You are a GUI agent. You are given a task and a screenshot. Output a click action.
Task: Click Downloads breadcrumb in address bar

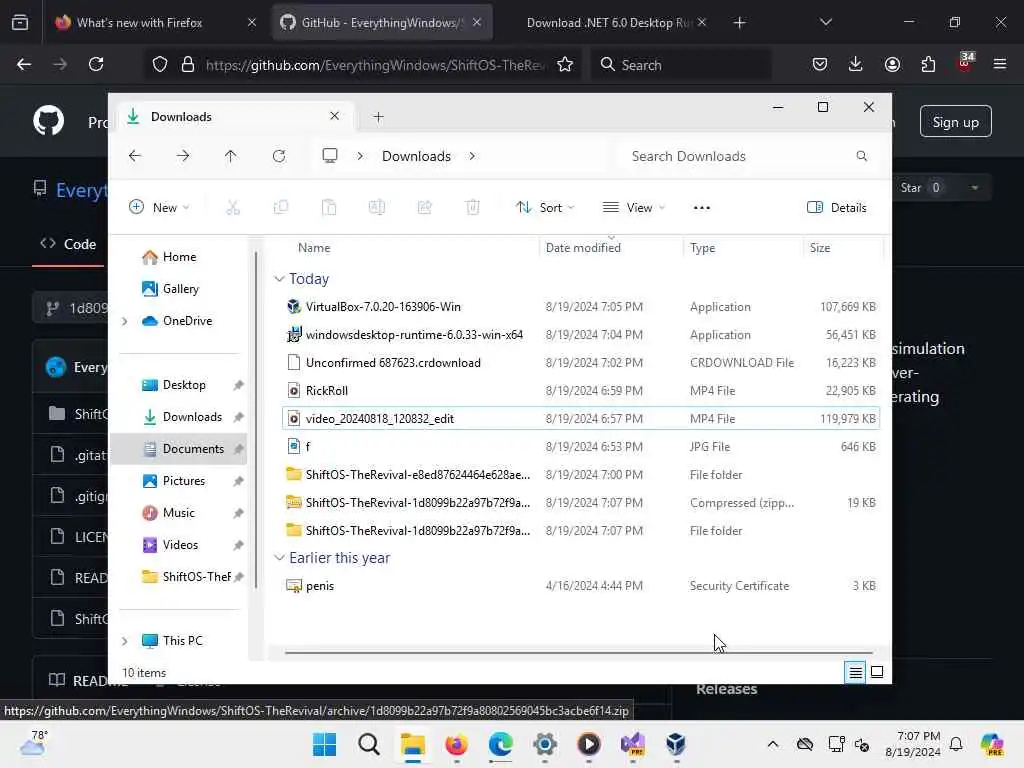(417, 156)
